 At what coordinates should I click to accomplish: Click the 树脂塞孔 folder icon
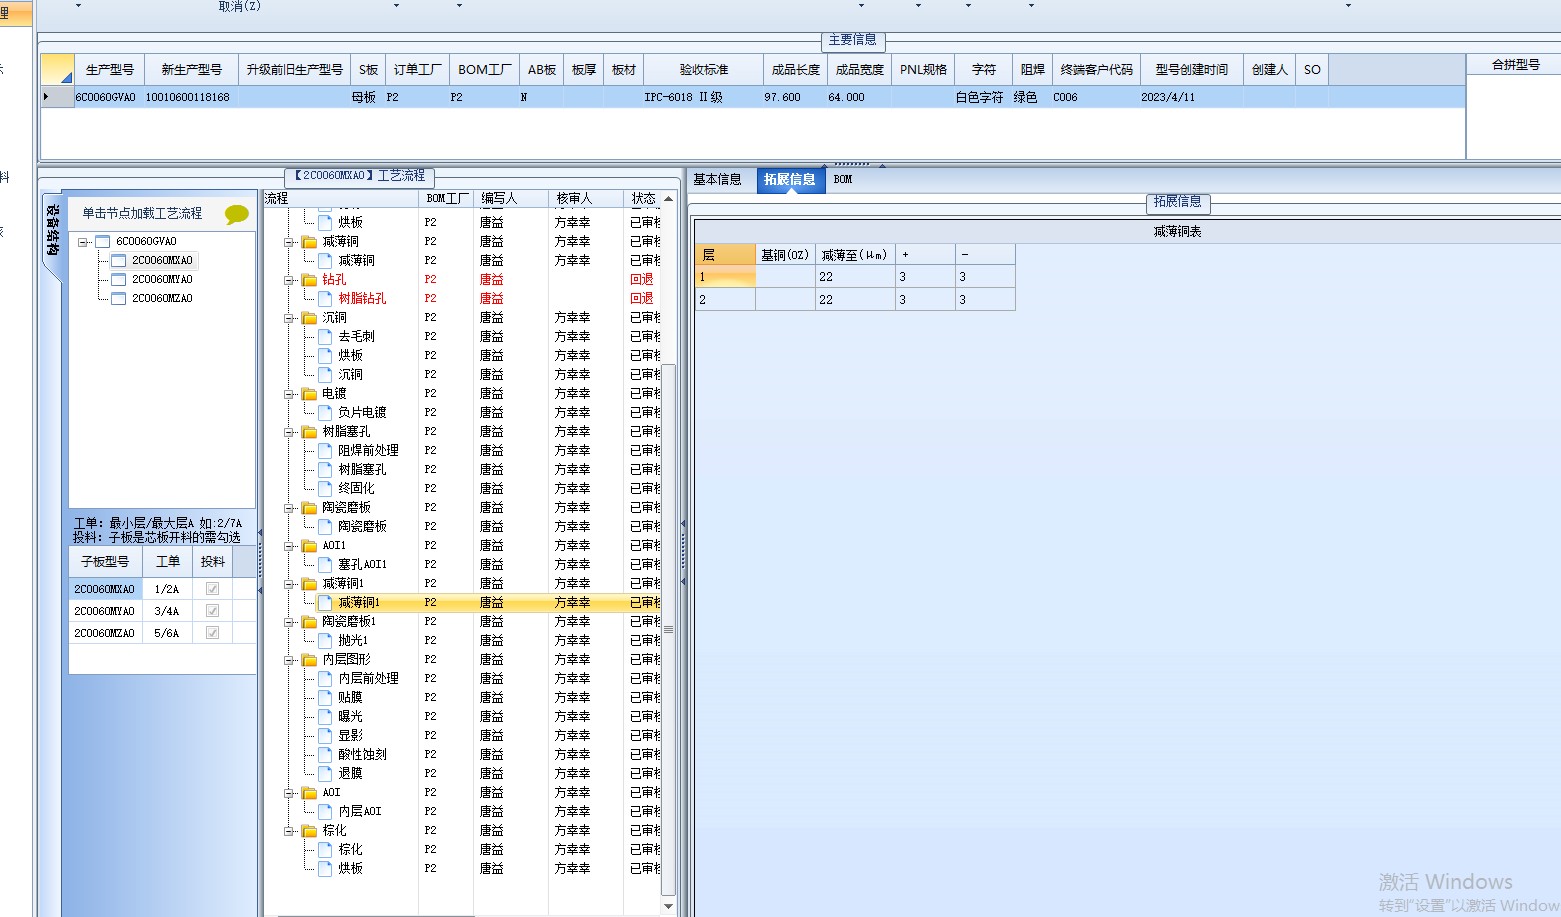(x=309, y=432)
